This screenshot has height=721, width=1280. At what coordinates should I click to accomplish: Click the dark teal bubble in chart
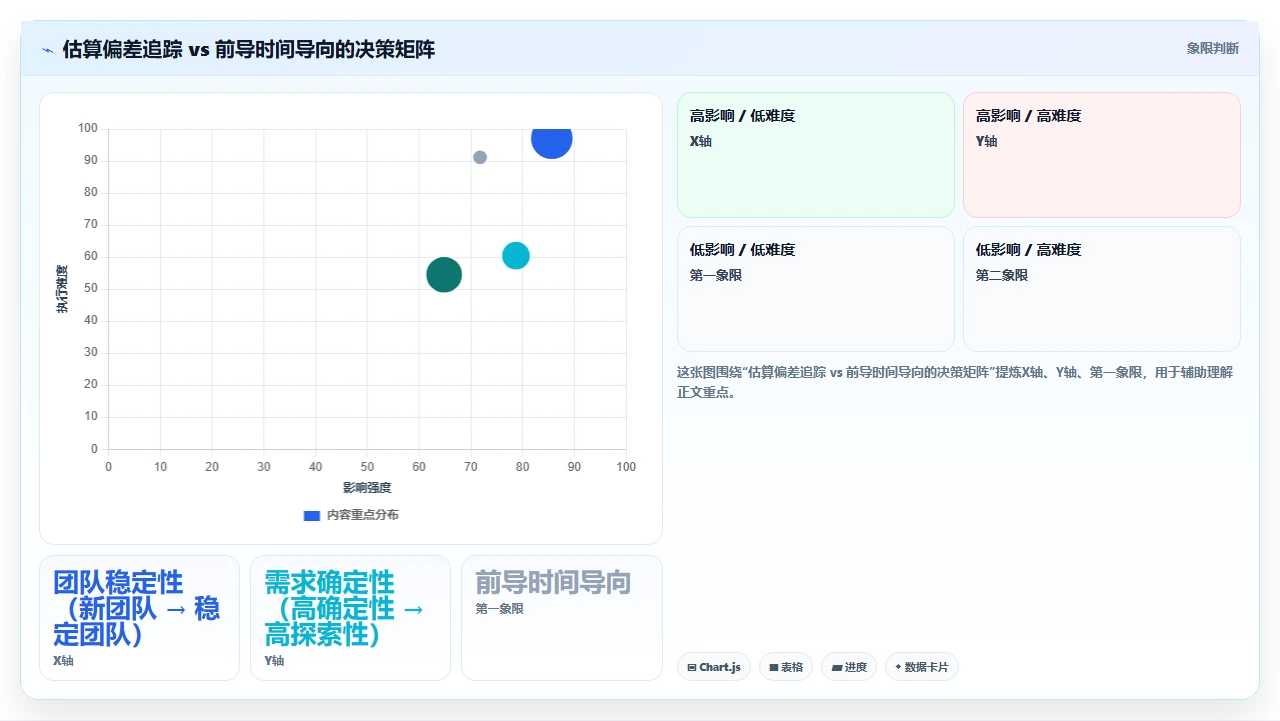tap(444, 274)
